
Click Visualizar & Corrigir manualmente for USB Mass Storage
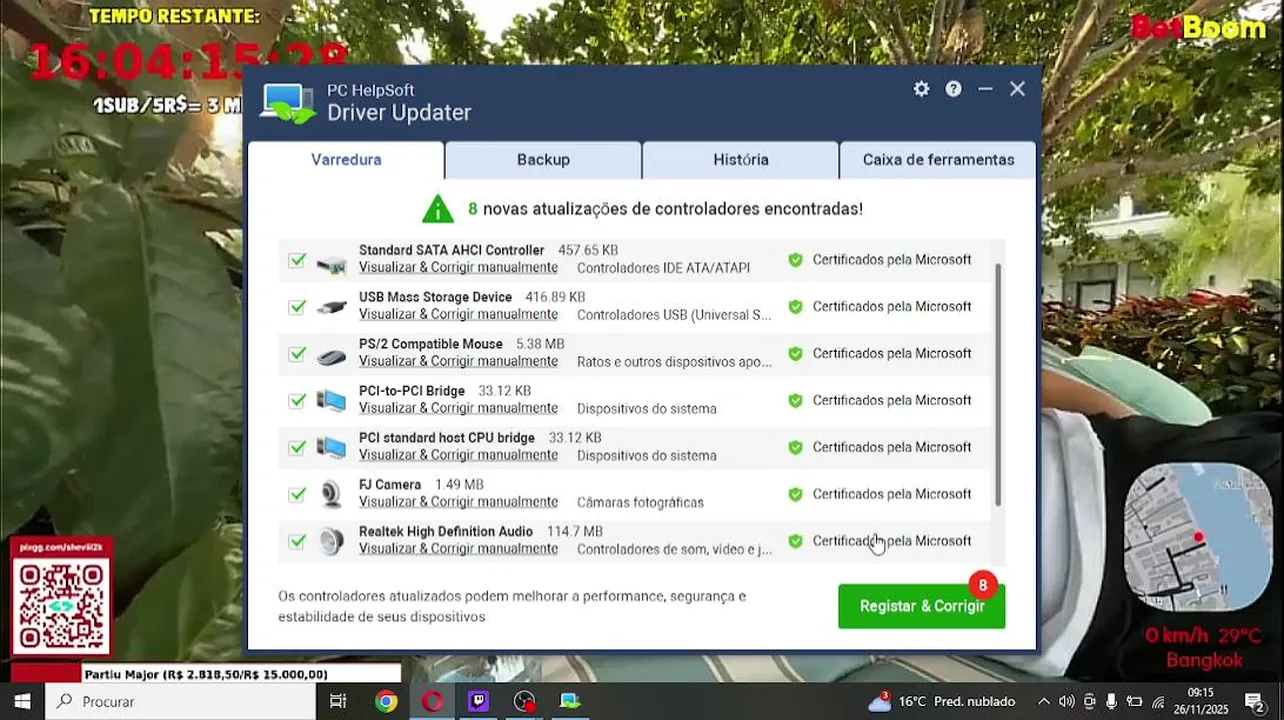pyautogui.click(x=458, y=315)
